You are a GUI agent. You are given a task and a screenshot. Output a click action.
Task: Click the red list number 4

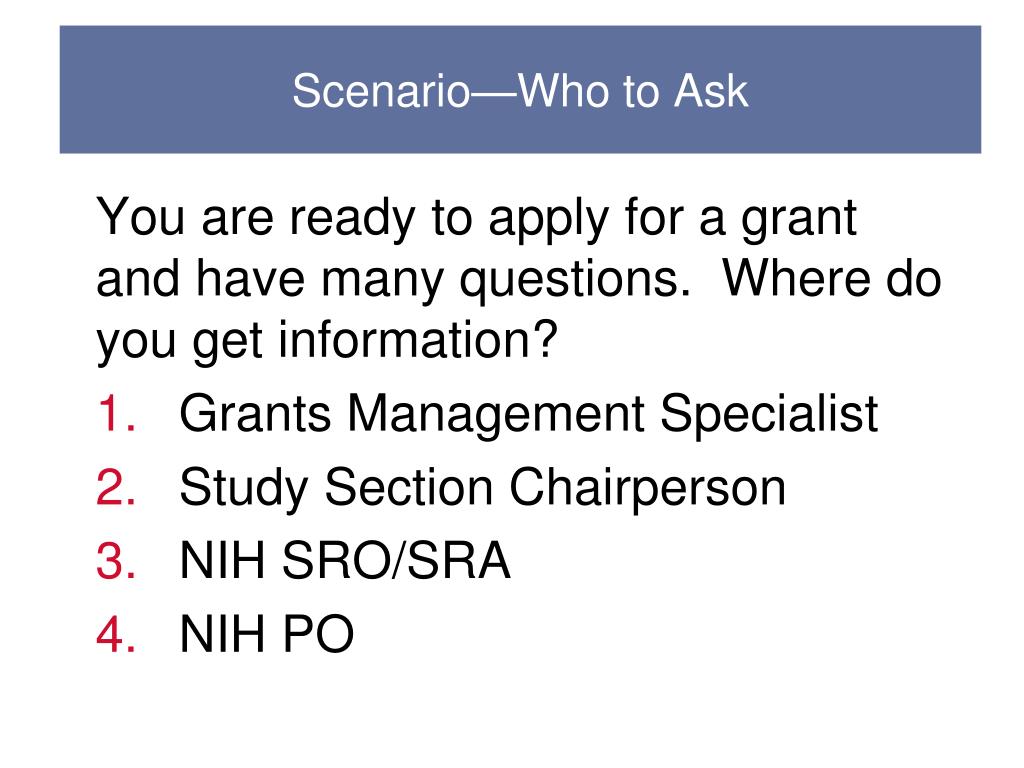[x=116, y=633]
